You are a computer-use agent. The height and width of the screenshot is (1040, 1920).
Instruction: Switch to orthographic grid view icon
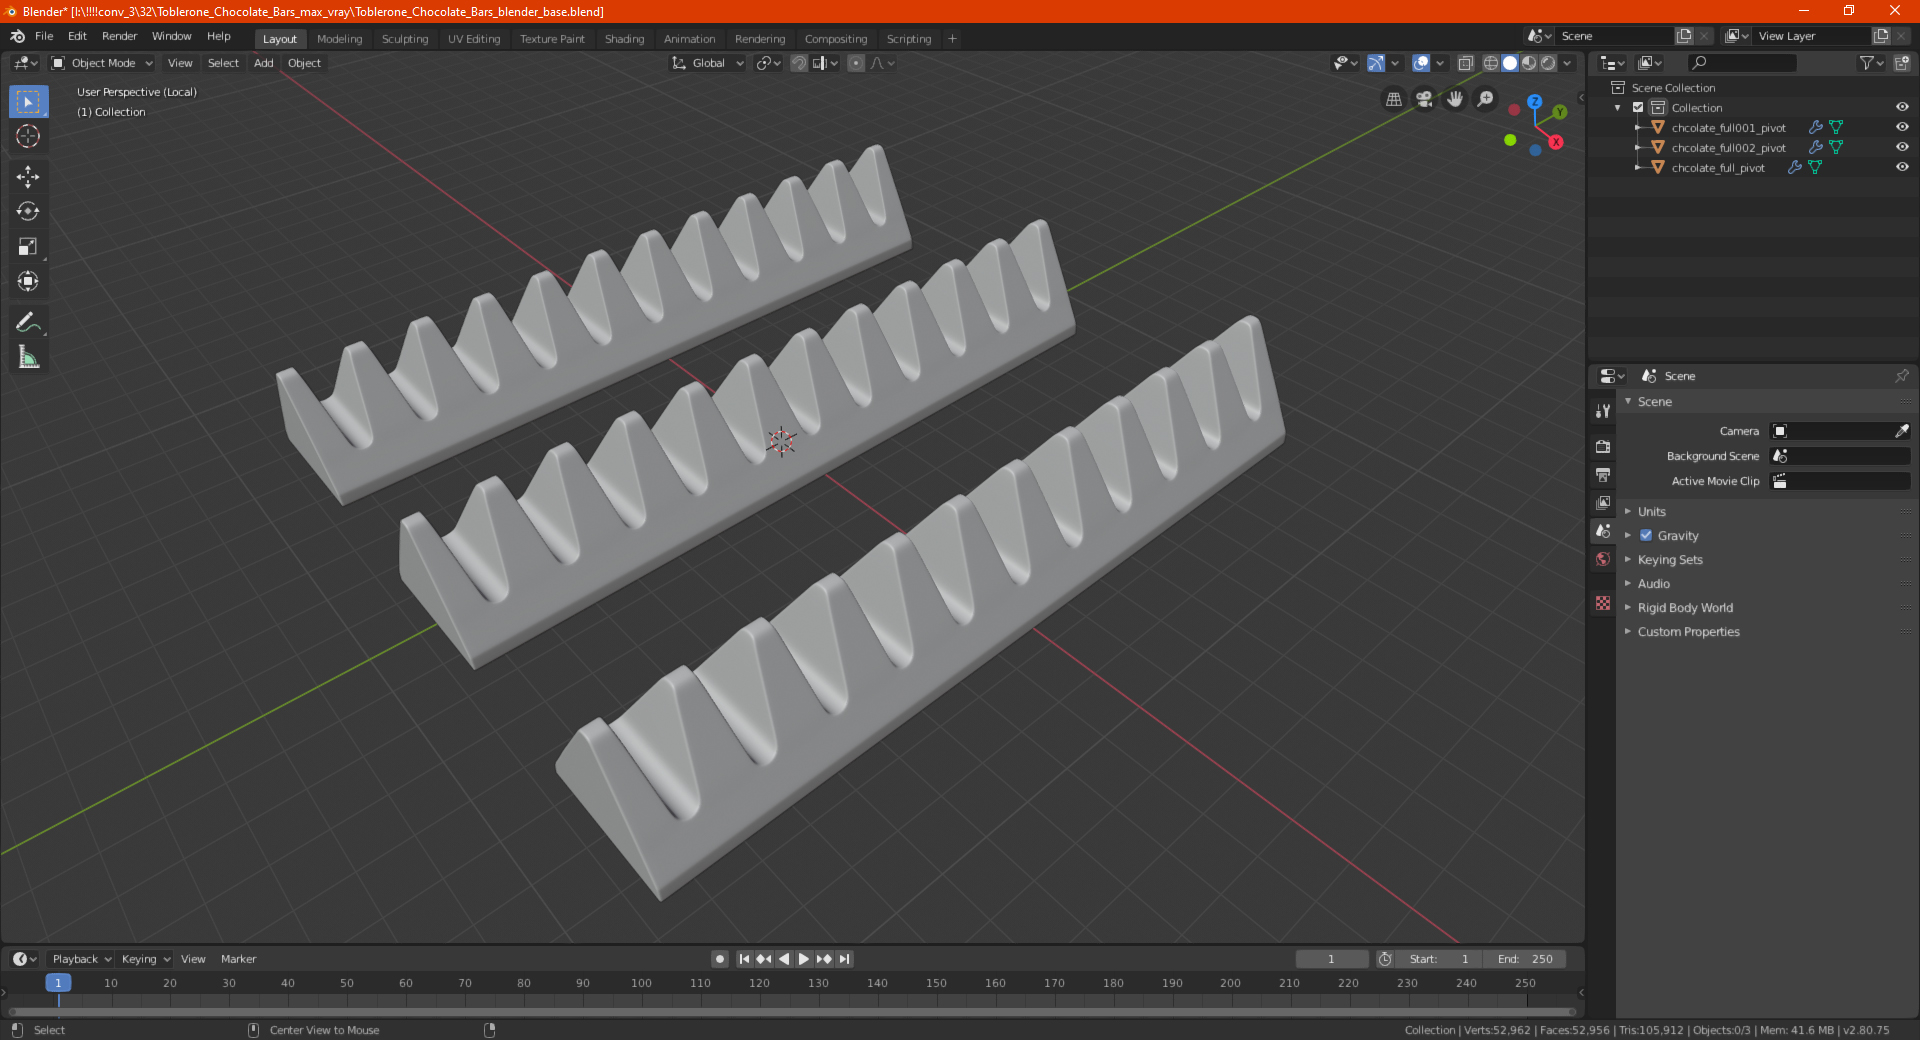coord(1393,99)
